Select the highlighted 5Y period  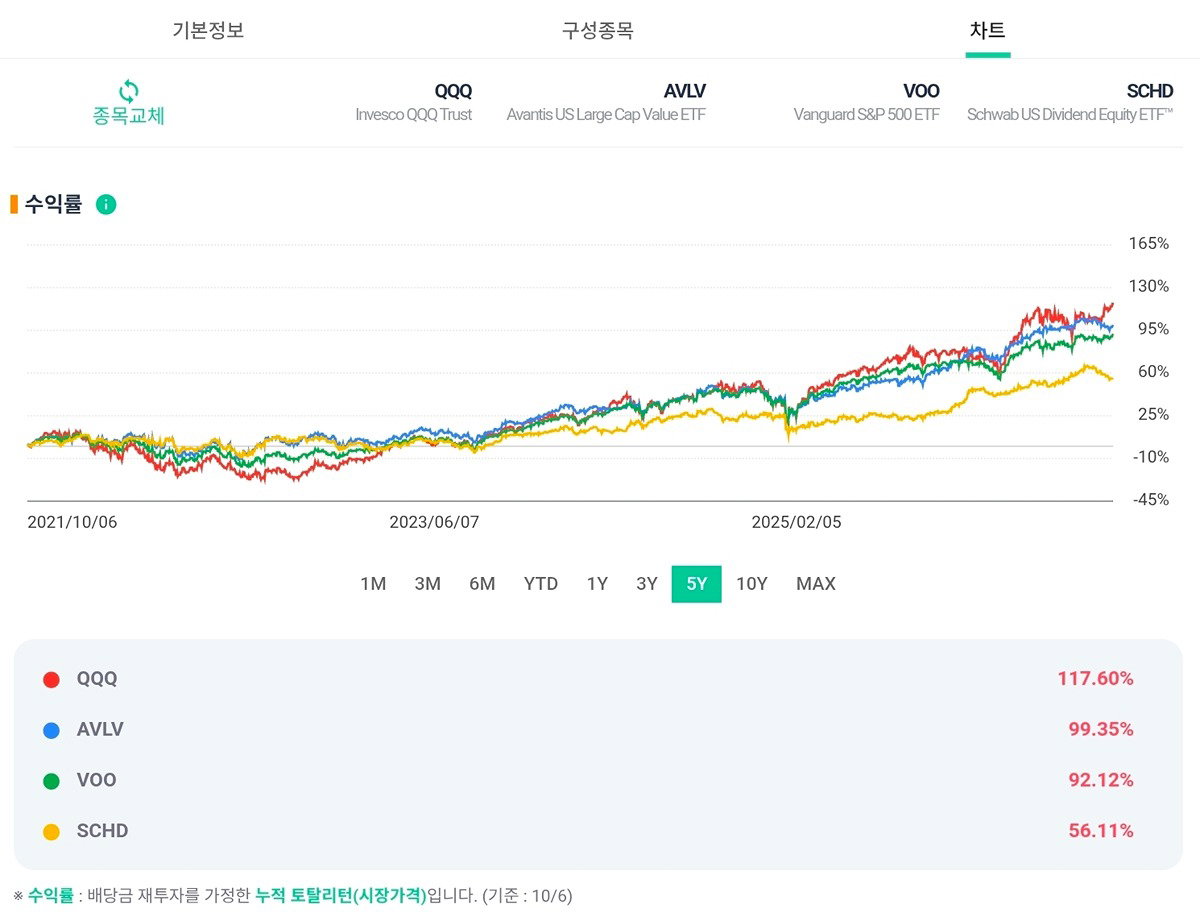[697, 584]
